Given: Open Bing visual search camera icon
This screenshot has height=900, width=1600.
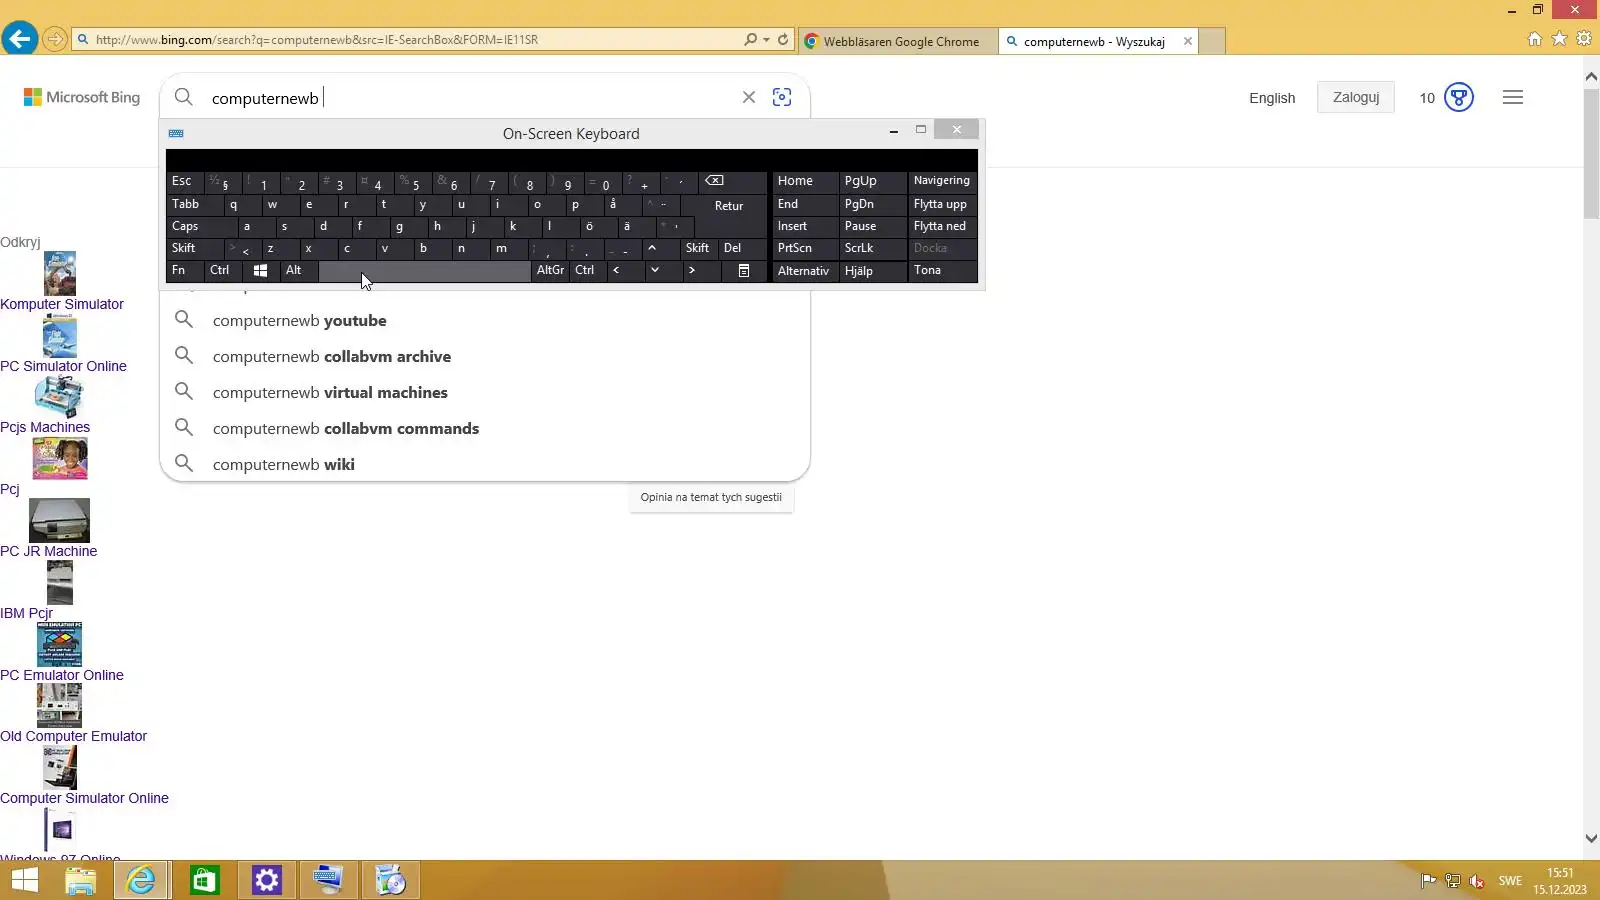Looking at the screenshot, I should point(782,97).
